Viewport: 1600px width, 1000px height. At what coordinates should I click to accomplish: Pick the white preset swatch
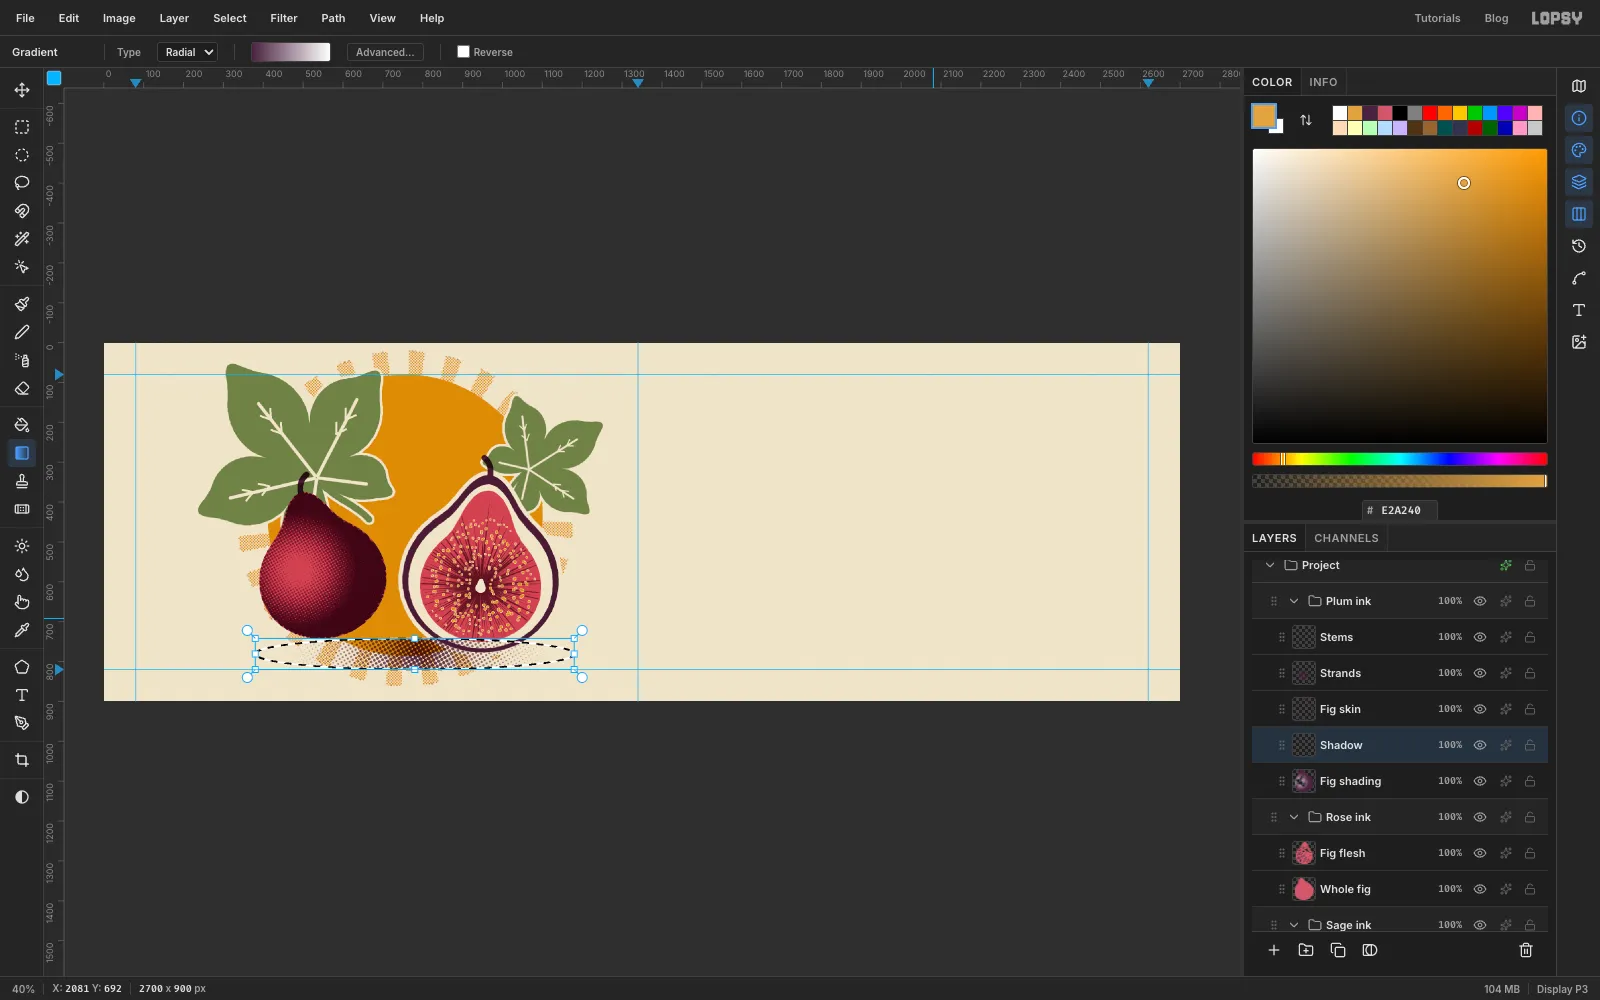point(1340,113)
